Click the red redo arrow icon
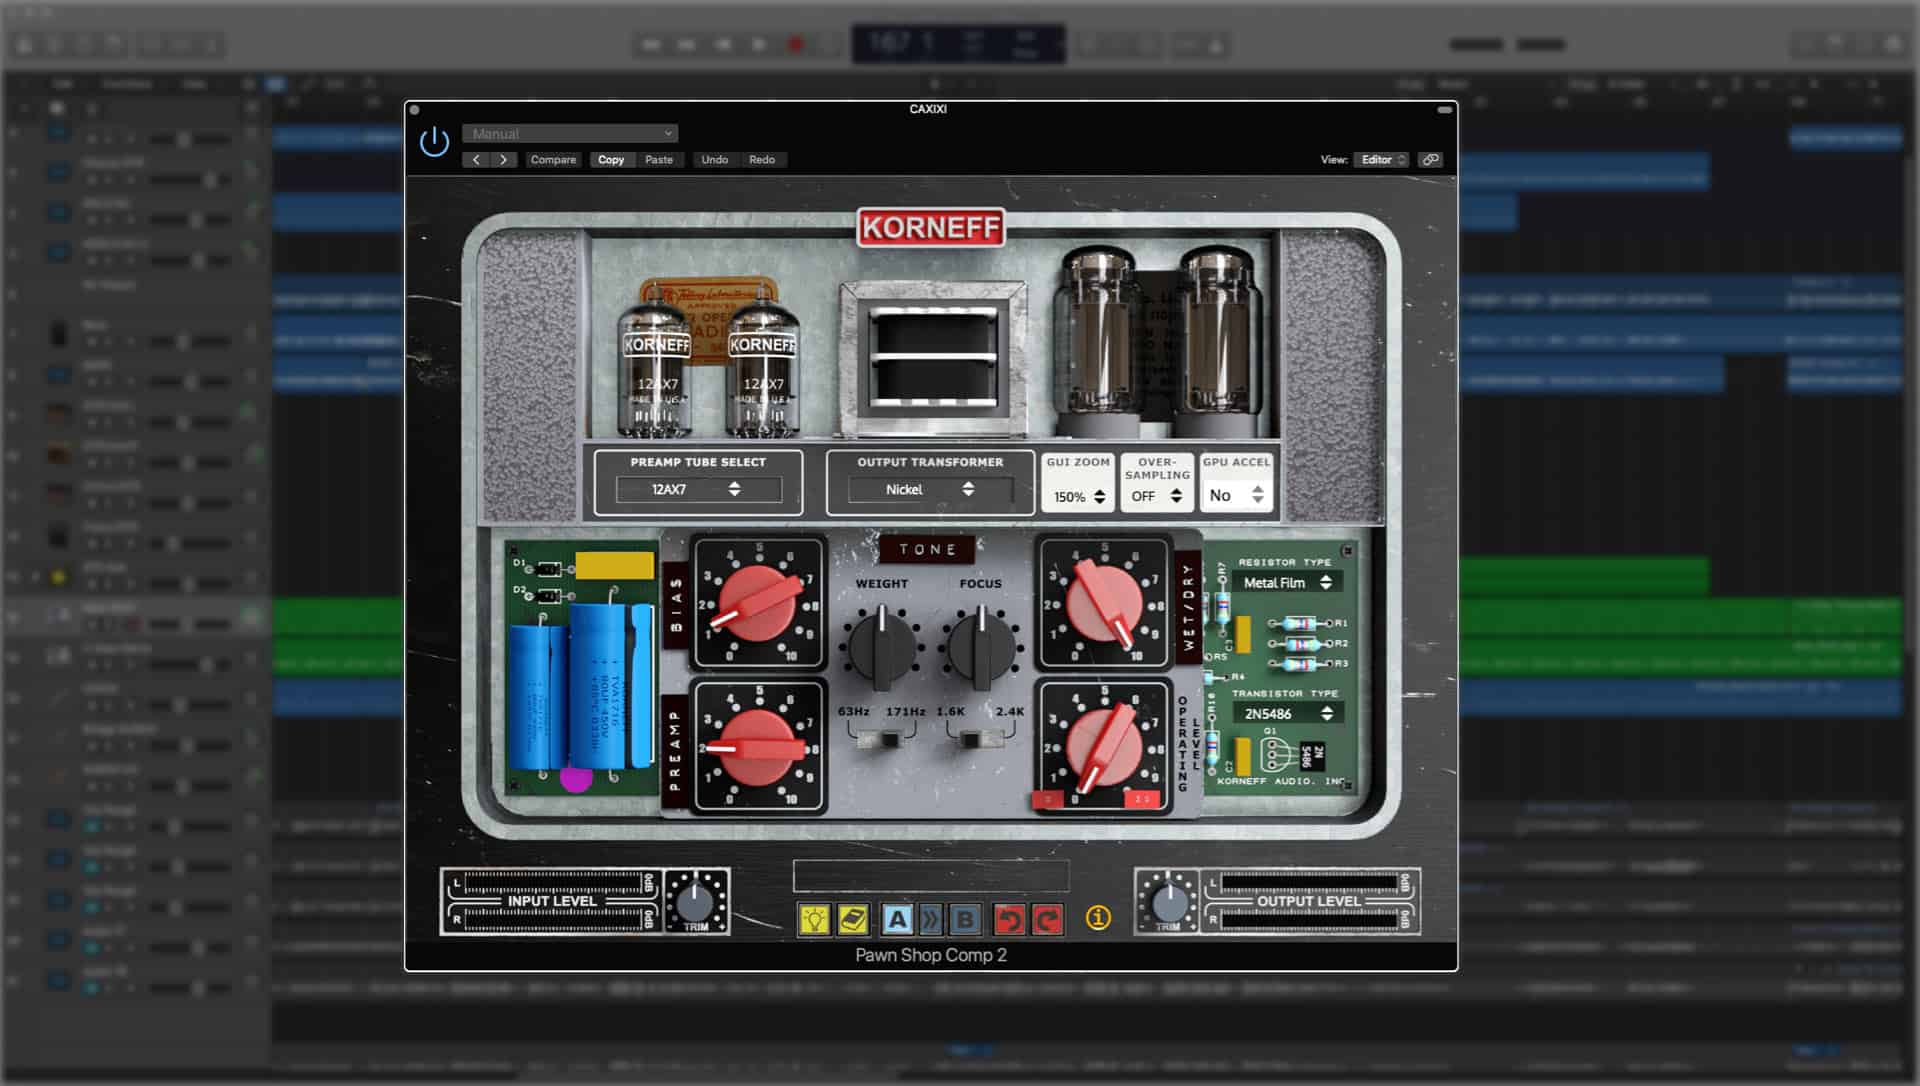Viewport: 1920px width, 1086px height. pyautogui.click(x=1047, y=919)
